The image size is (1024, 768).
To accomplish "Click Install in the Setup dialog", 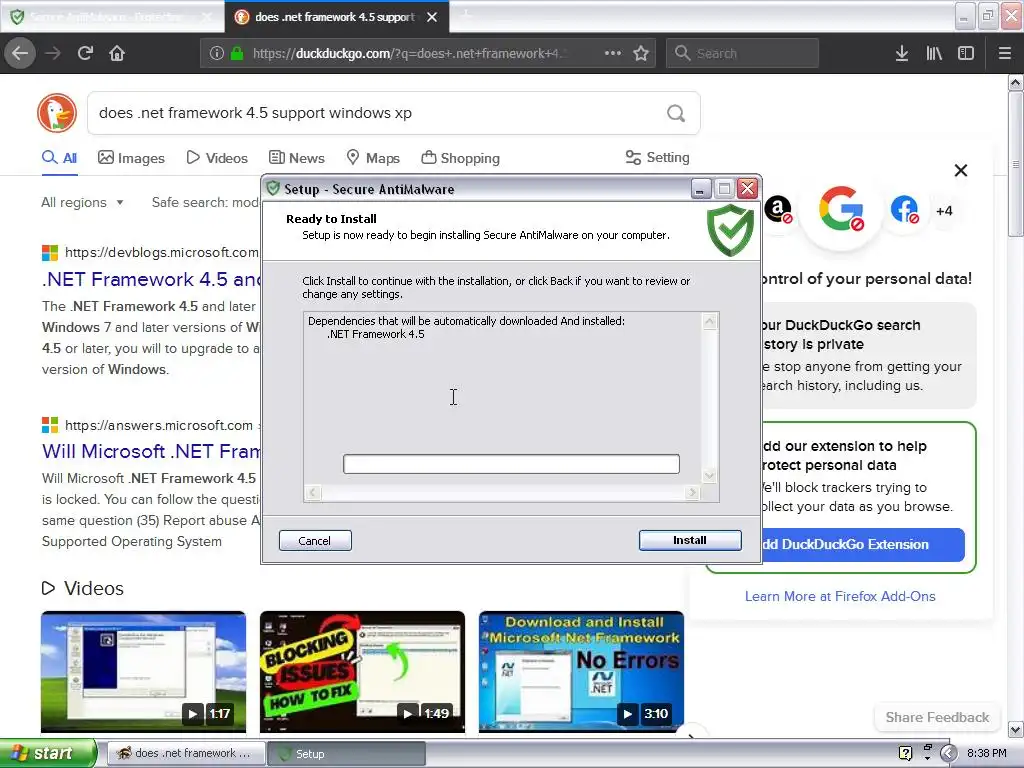I will [x=690, y=540].
